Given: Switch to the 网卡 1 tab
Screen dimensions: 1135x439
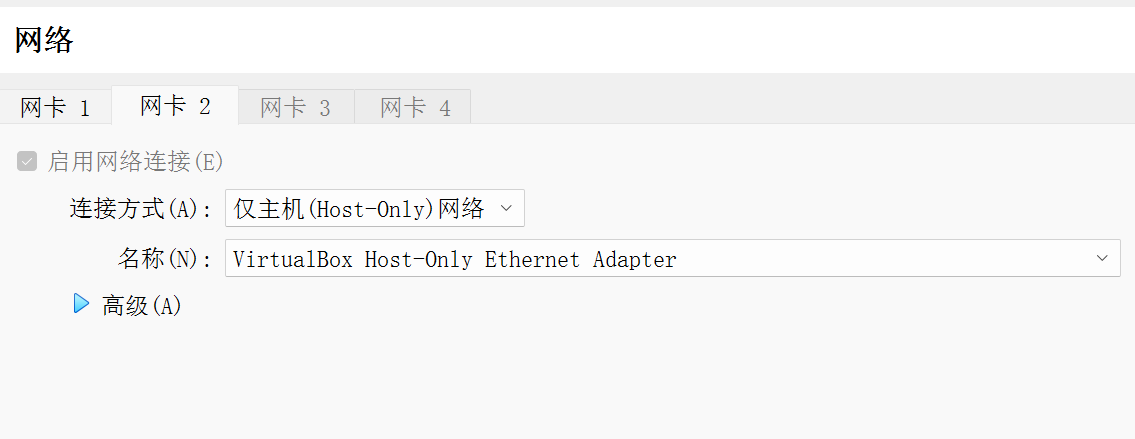Looking at the screenshot, I should [x=55, y=107].
